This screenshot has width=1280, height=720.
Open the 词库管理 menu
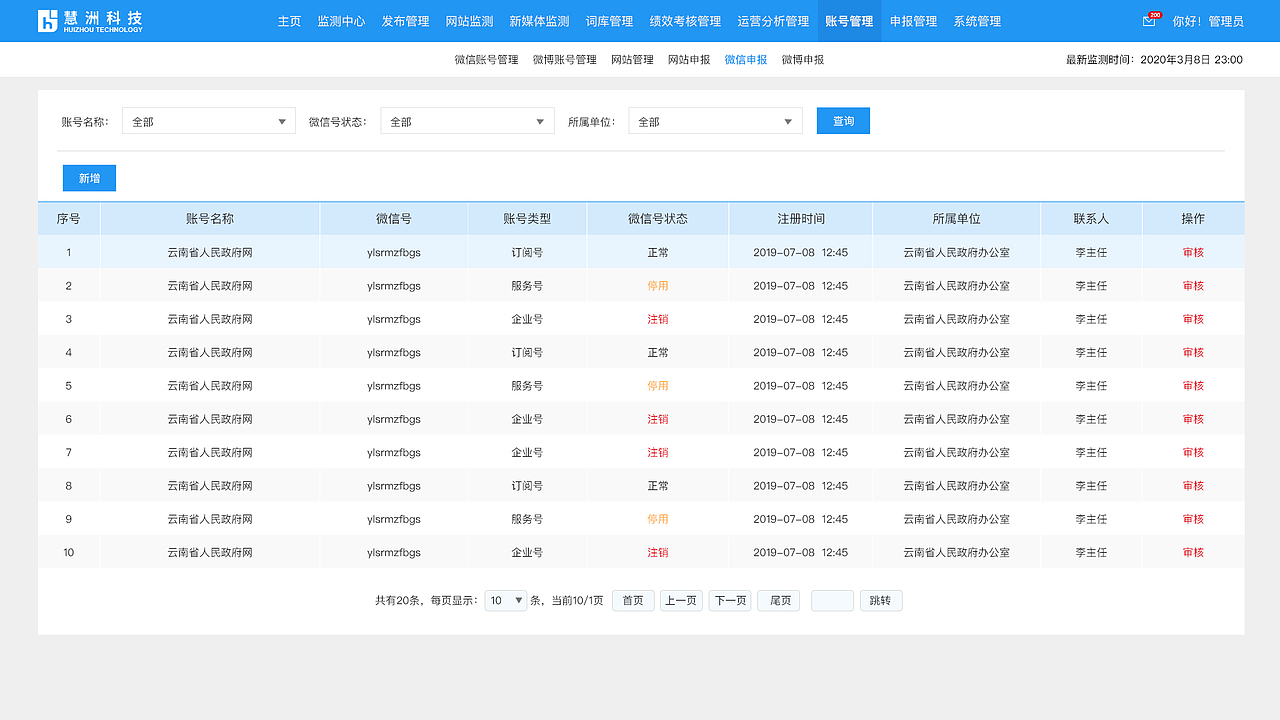click(612, 20)
